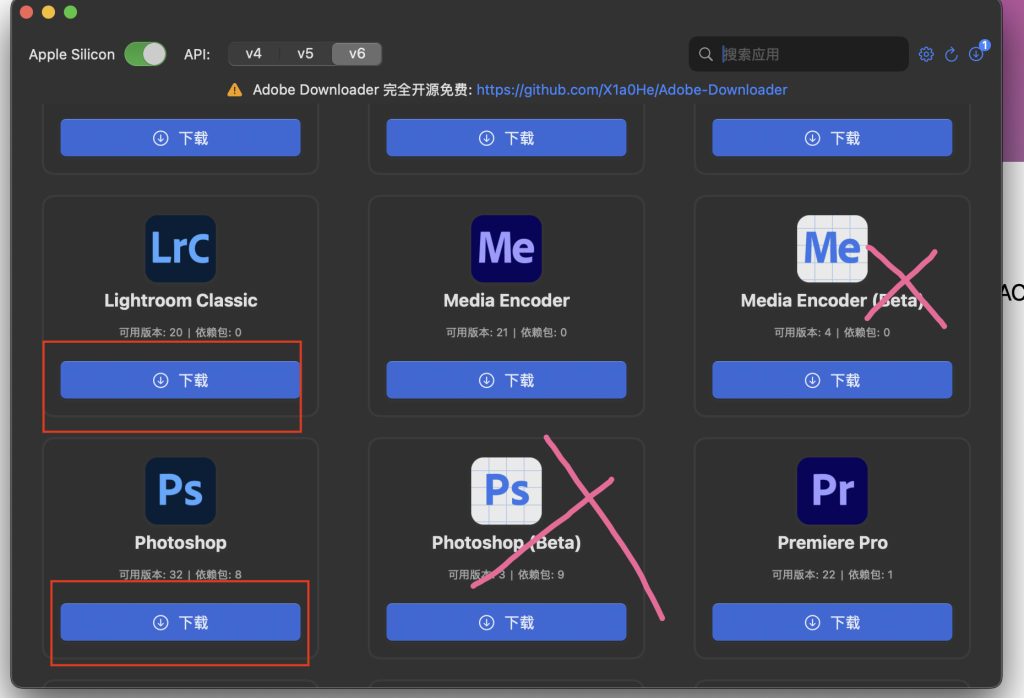The image size is (1024, 698).
Task: Select API version v5
Action: pyautogui.click(x=305, y=54)
